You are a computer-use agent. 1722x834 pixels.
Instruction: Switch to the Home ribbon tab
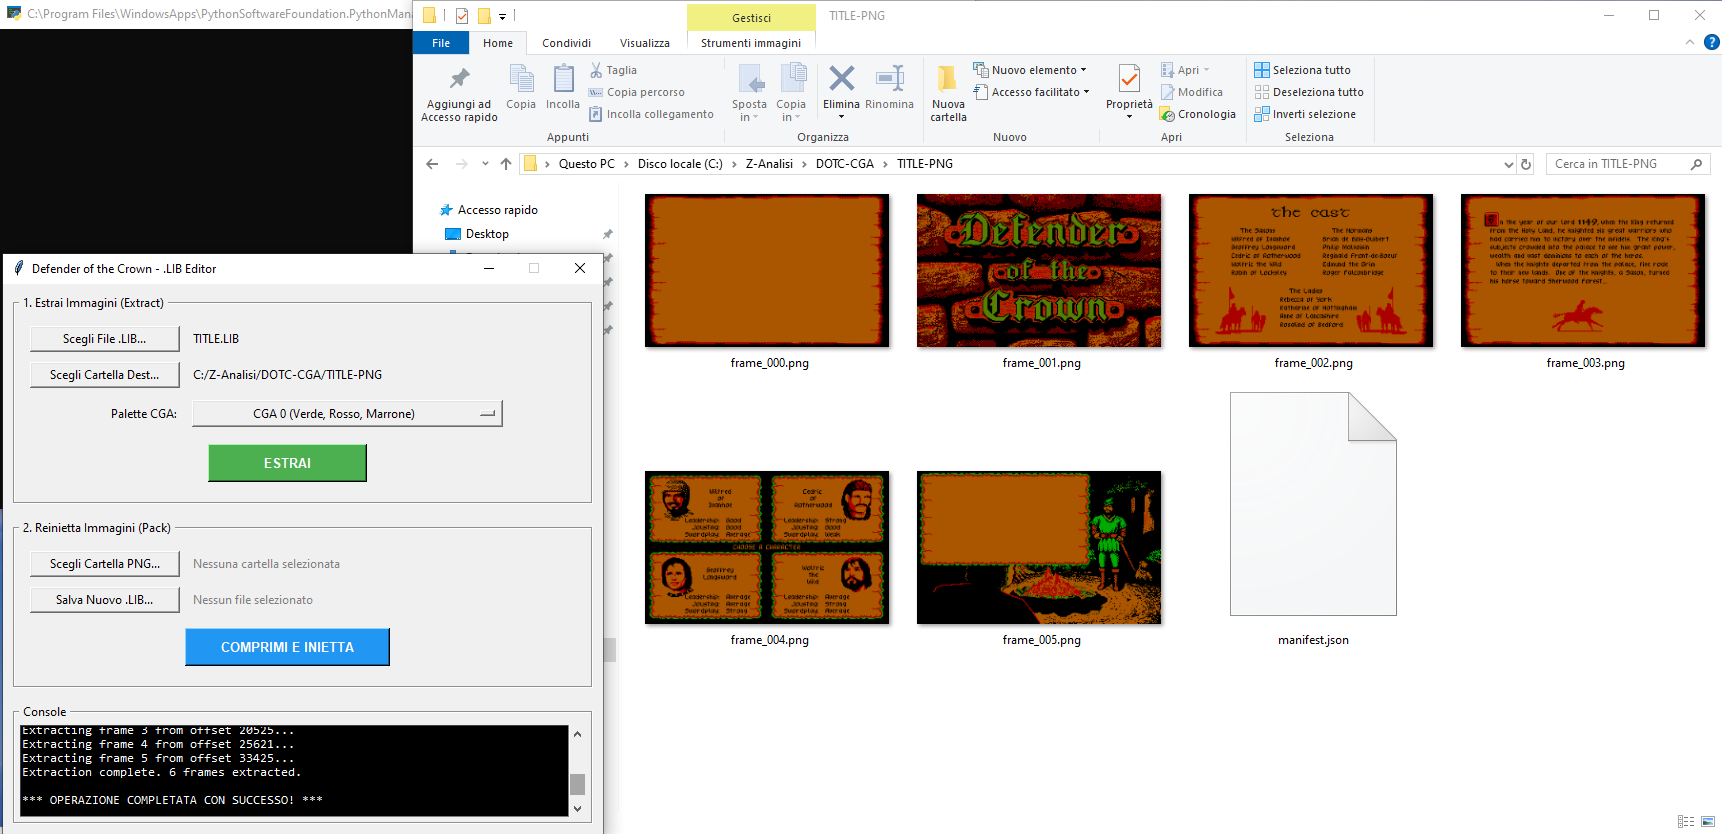pyautogui.click(x=498, y=43)
